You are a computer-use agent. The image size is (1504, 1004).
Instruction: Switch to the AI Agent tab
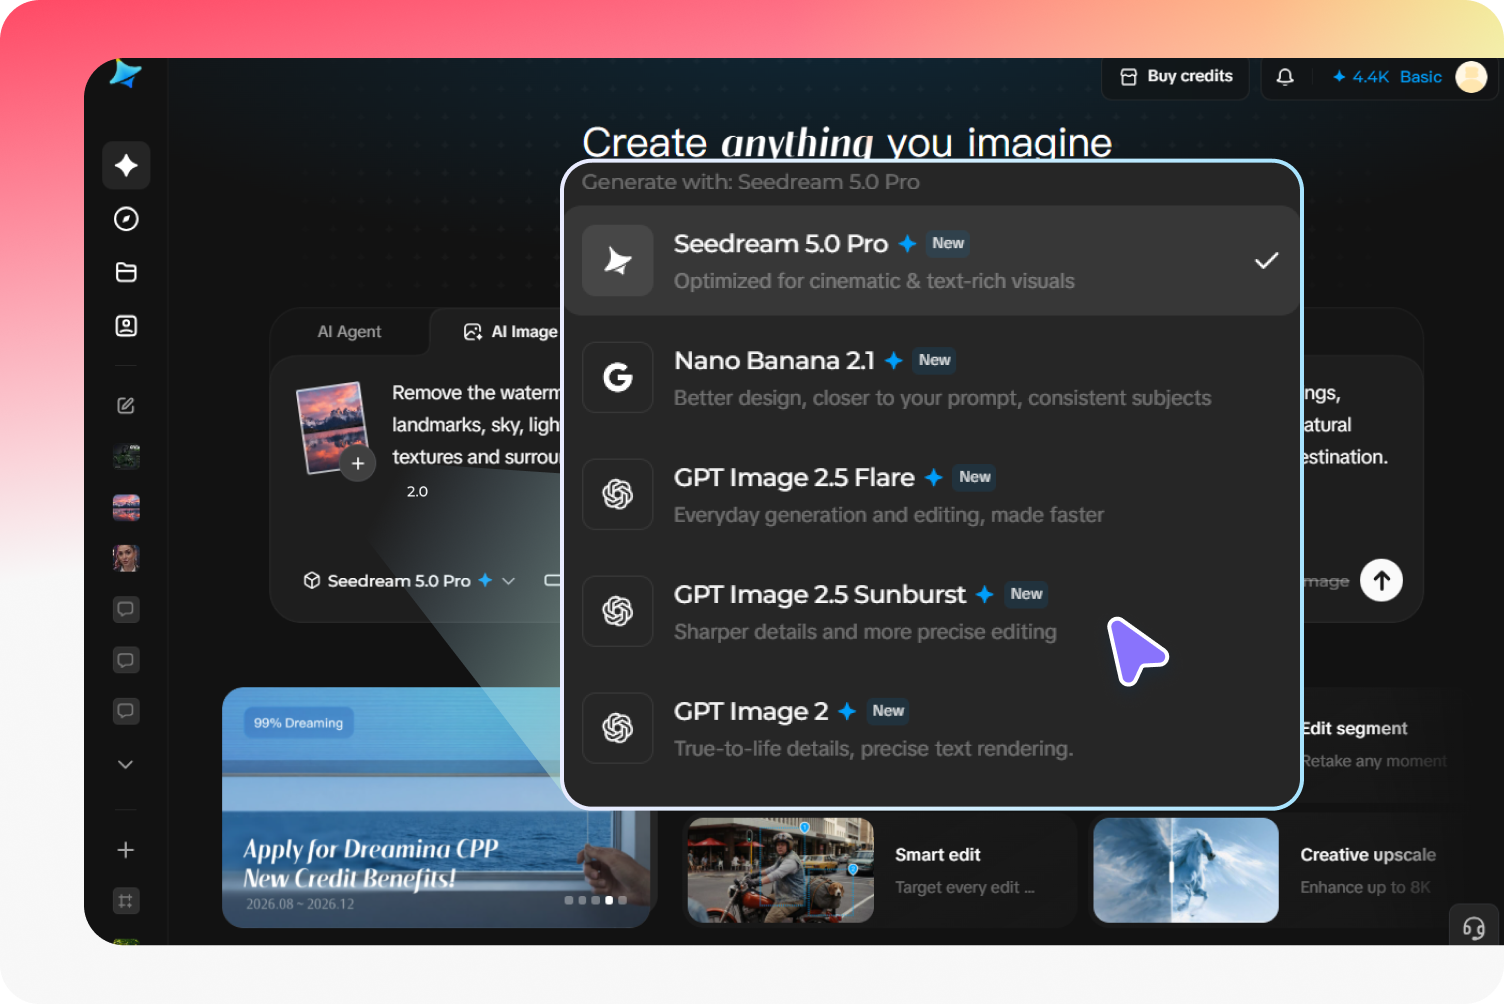click(x=349, y=332)
